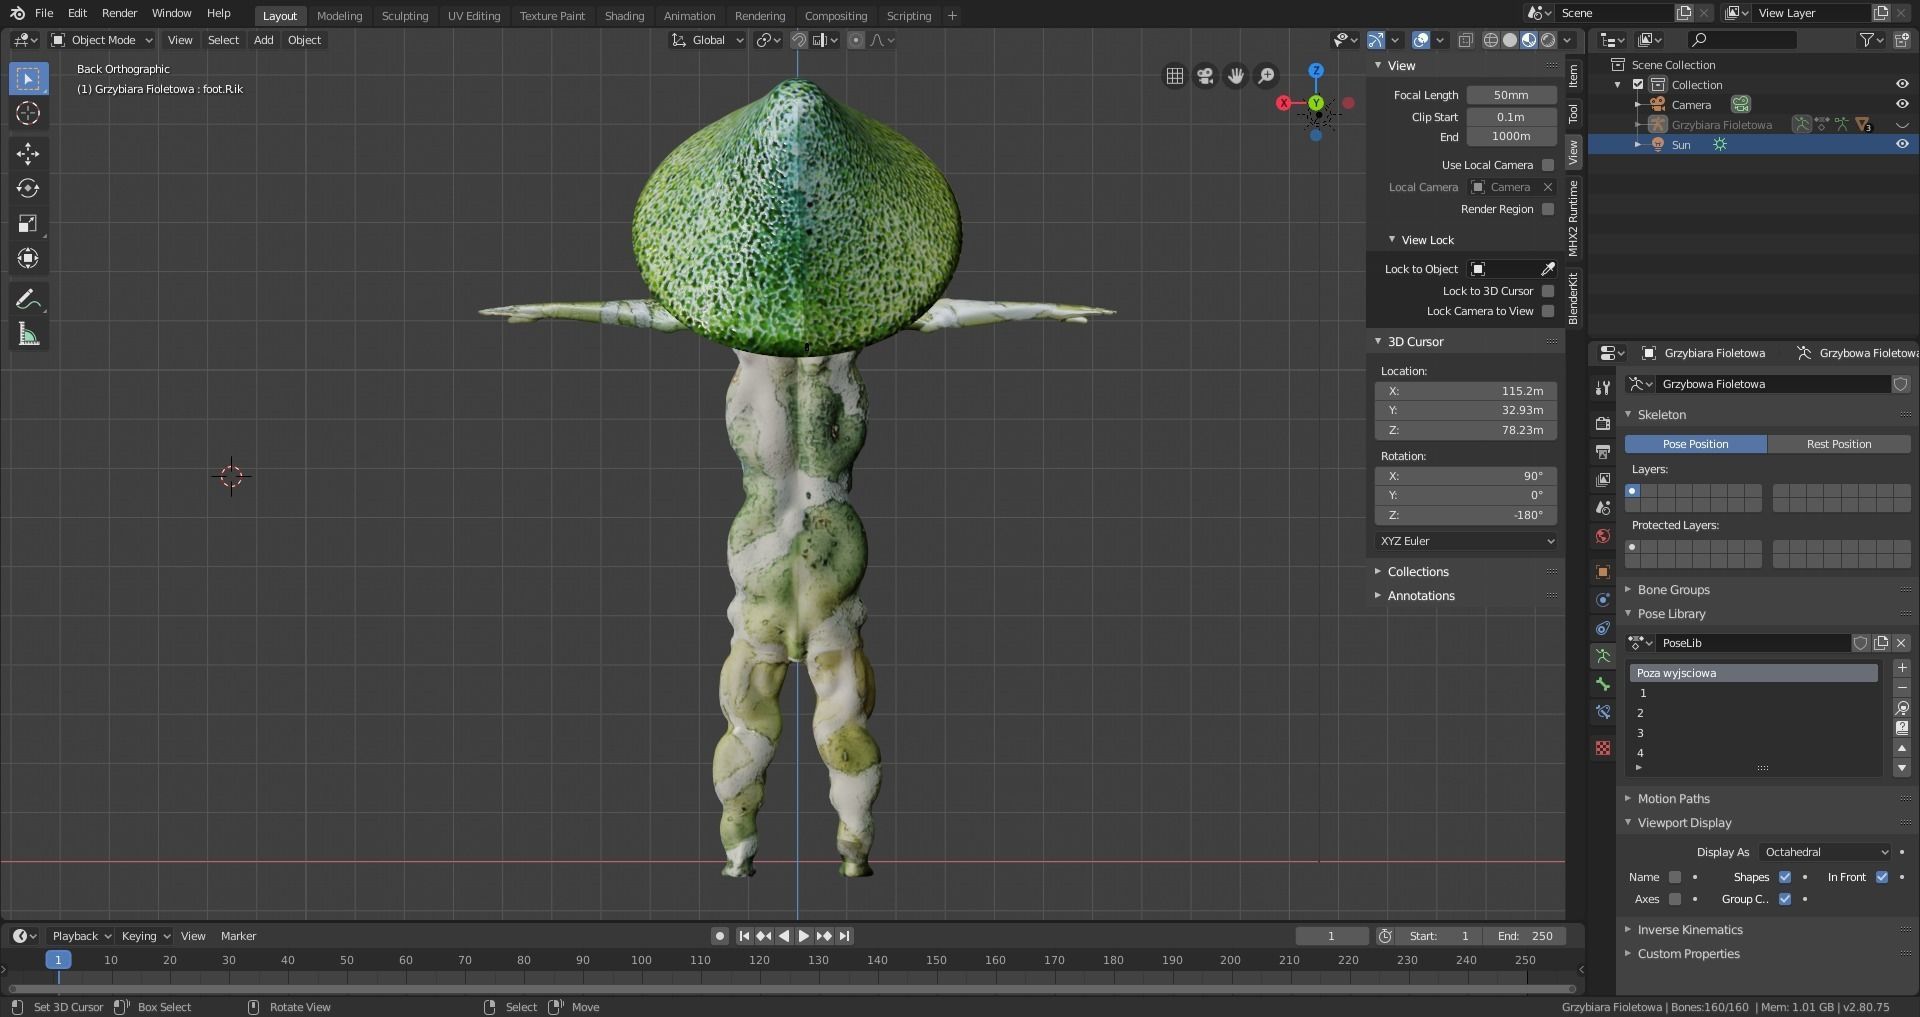This screenshot has width=1920, height=1017.
Task: Expand the Motion Paths panel
Action: pyautogui.click(x=1673, y=799)
